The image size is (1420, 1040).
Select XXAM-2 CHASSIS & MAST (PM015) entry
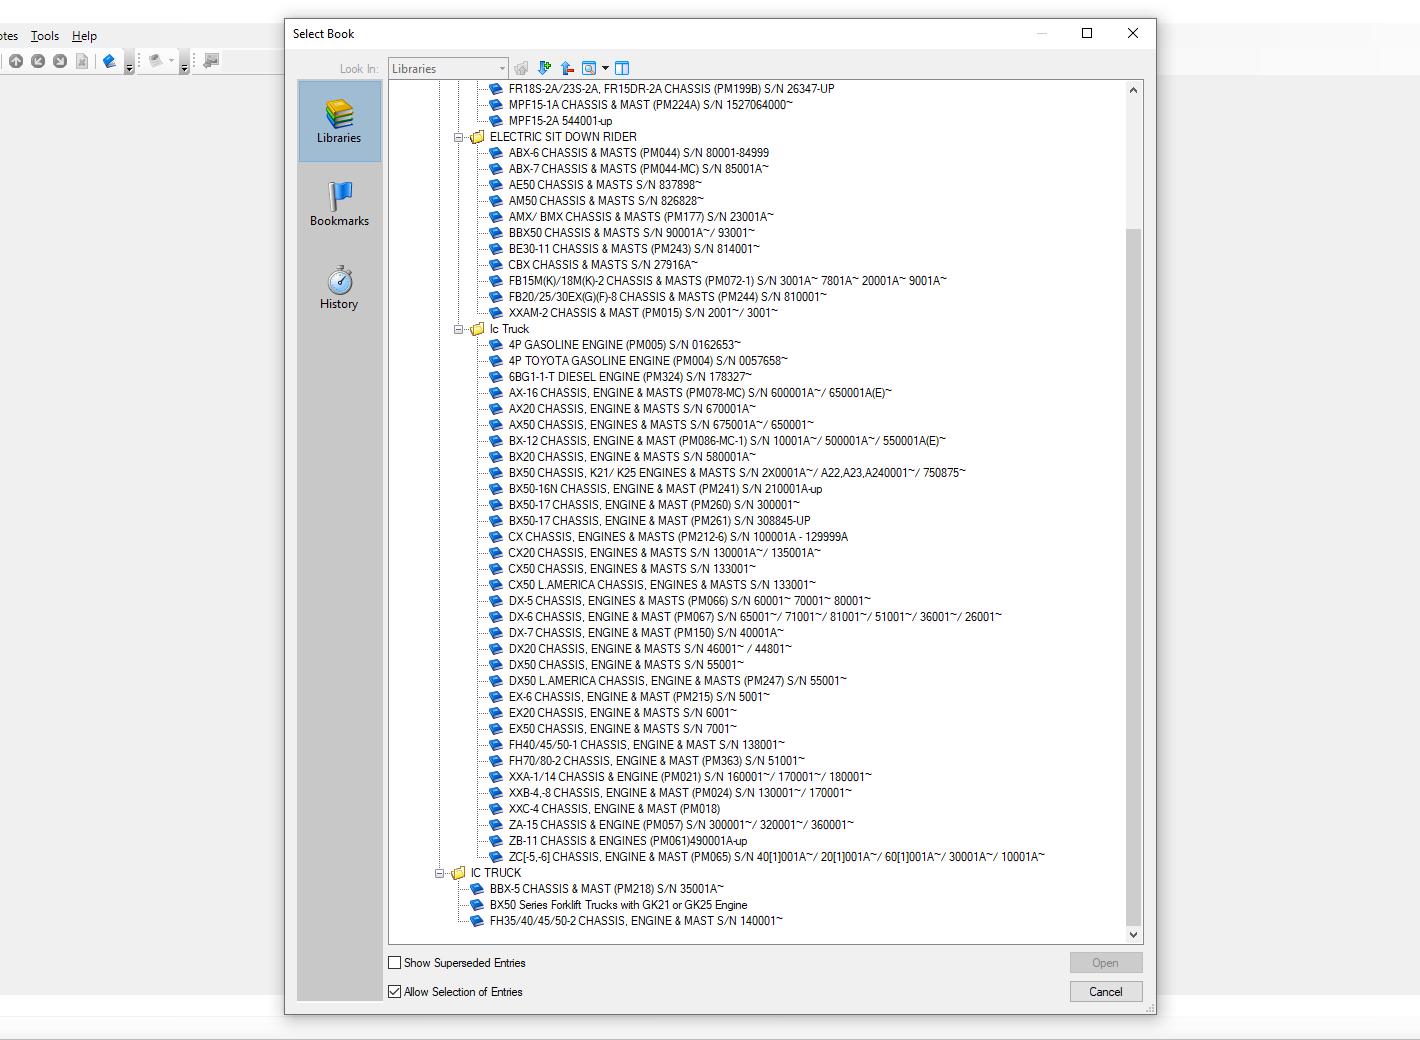643,313
